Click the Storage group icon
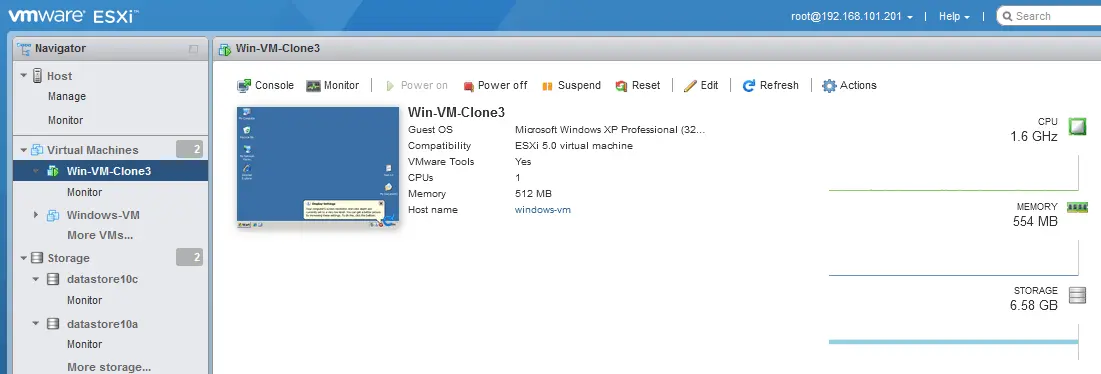1101x374 pixels. point(37,258)
